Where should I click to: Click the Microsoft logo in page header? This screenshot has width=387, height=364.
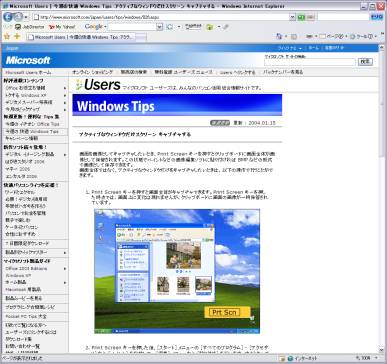(x=28, y=60)
